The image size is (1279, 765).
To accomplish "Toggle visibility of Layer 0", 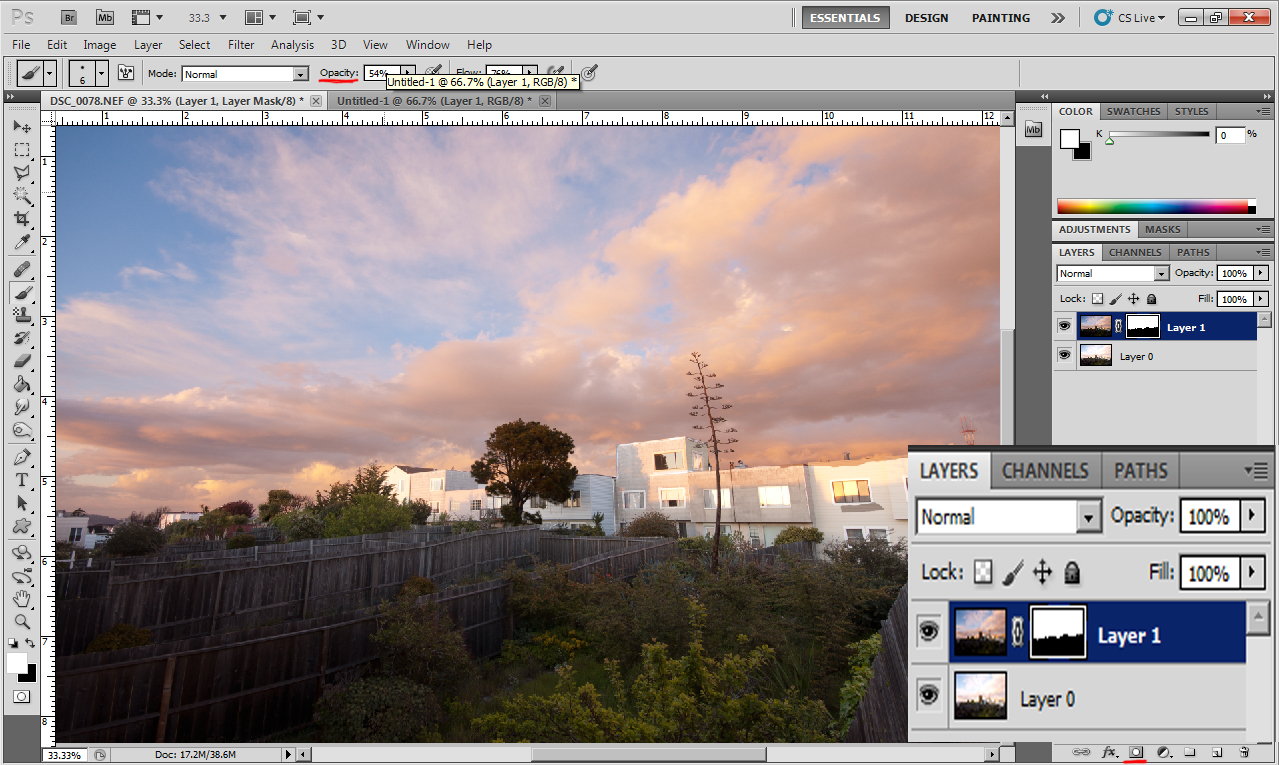I will [929, 698].
